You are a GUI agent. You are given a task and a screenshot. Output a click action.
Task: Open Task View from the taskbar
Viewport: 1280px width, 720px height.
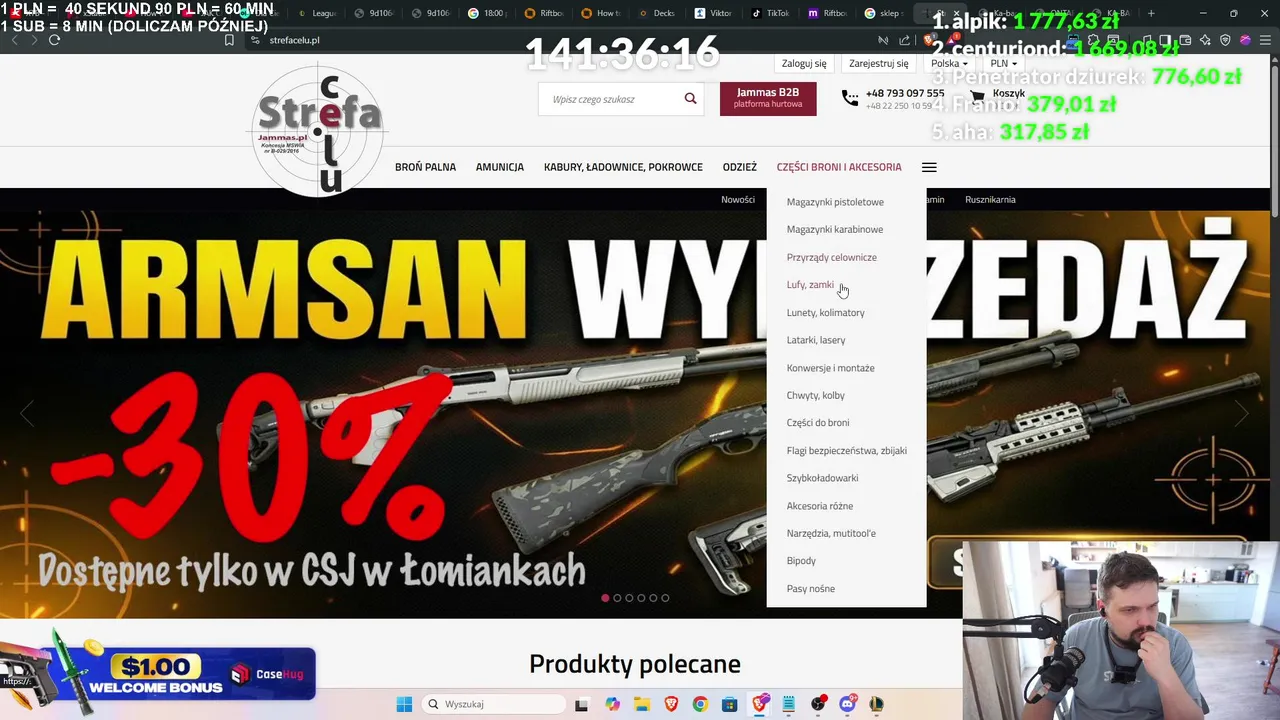pyautogui.click(x=581, y=704)
